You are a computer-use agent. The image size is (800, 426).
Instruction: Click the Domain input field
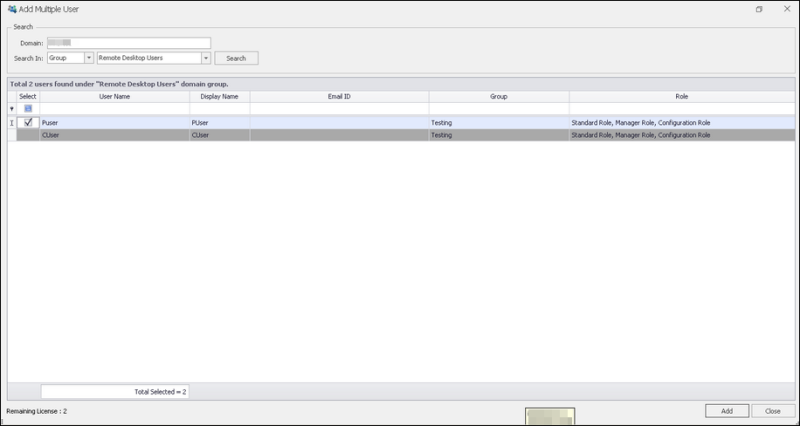point(135,43)
